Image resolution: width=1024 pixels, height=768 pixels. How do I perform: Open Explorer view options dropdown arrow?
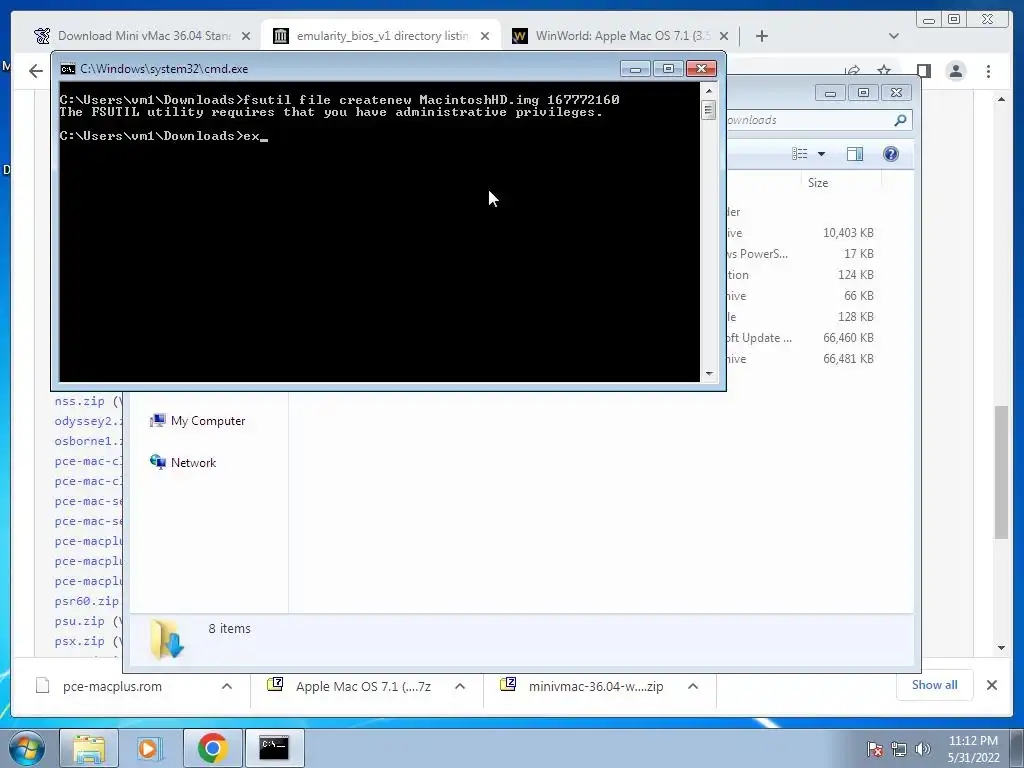tap(822, 154)
